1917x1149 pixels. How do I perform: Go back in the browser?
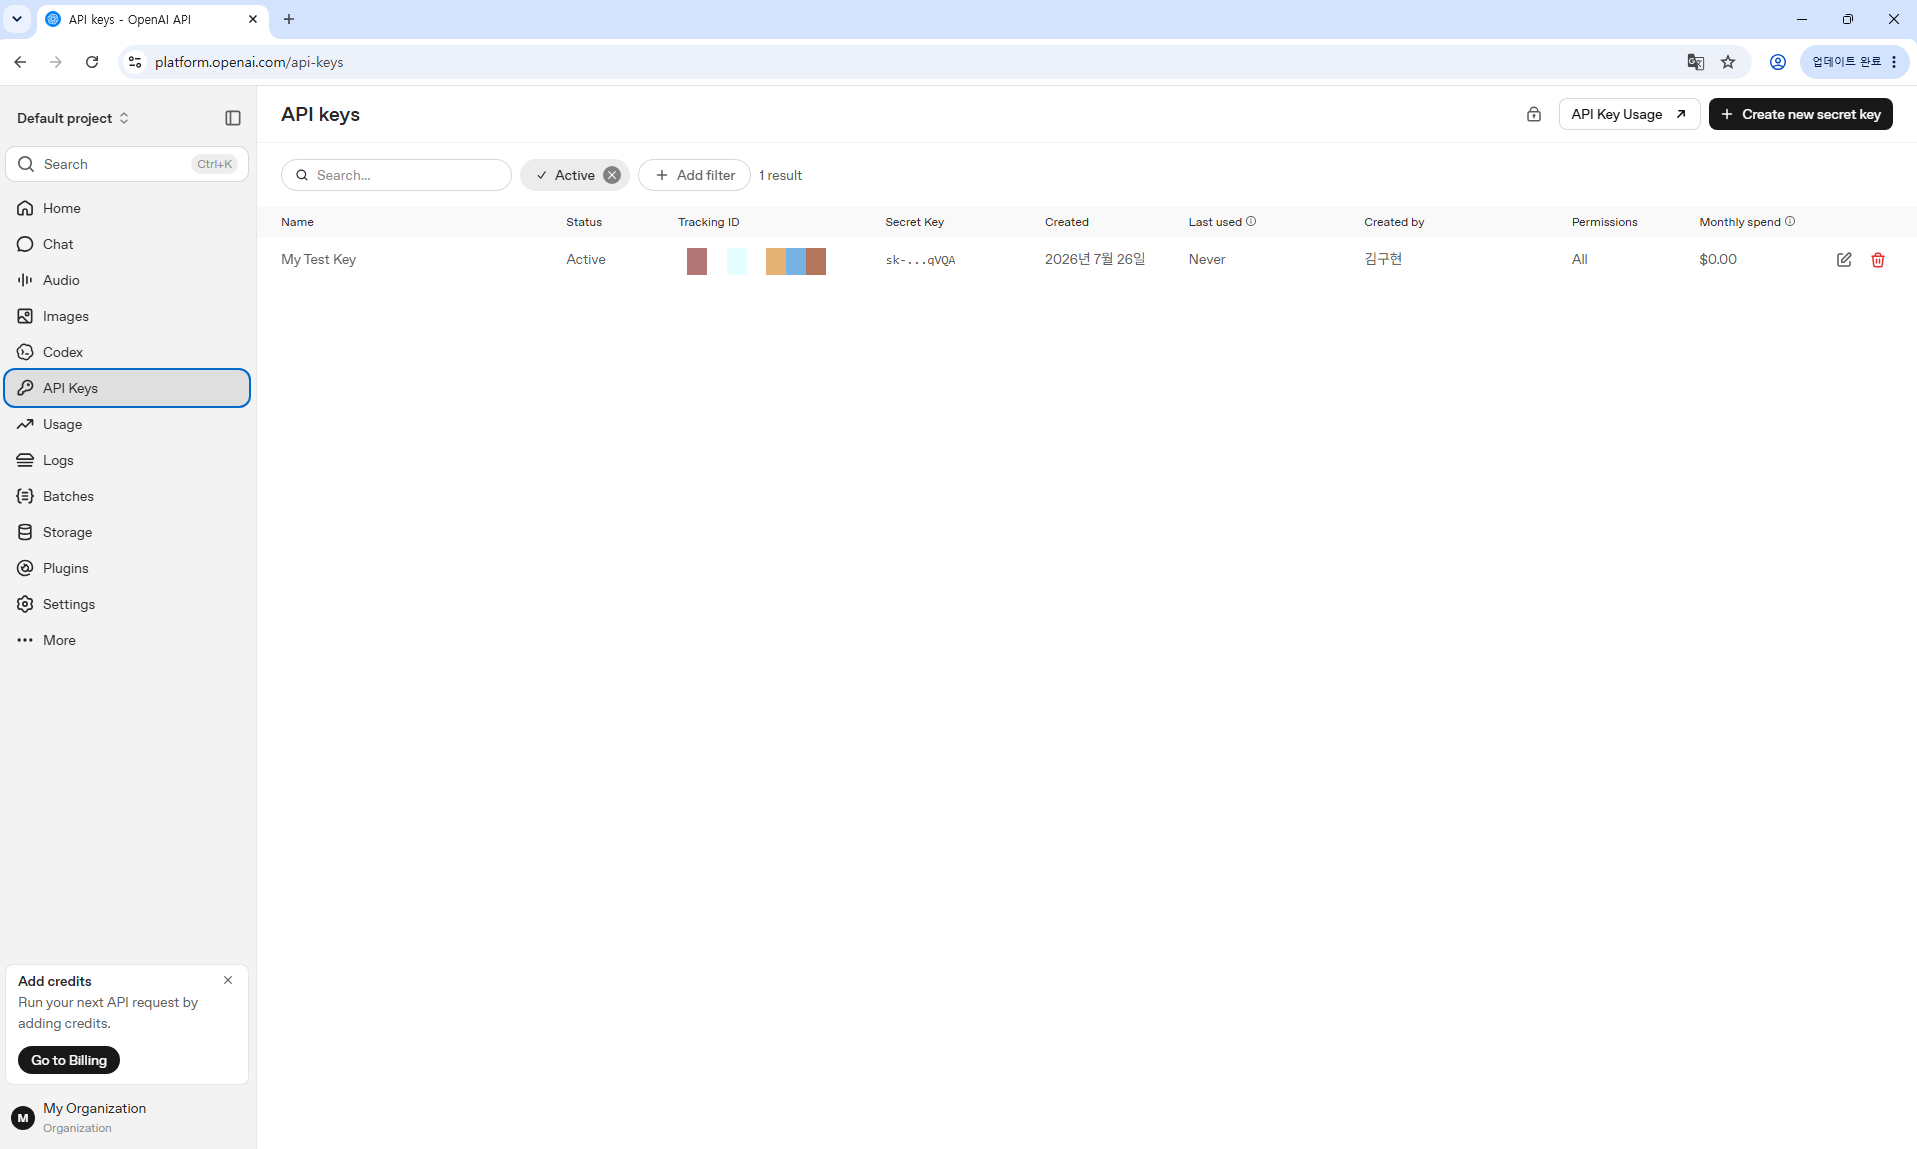(x=20, y=62)
